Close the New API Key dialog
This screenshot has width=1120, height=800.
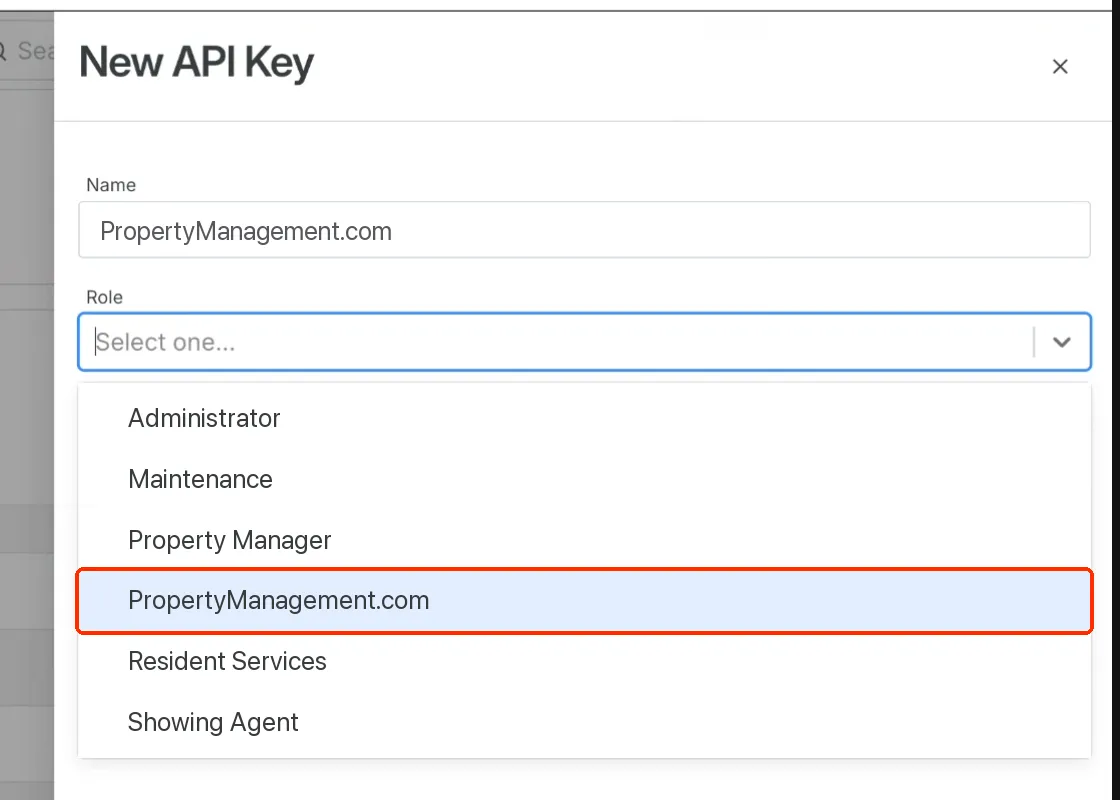pos(1060,66)
